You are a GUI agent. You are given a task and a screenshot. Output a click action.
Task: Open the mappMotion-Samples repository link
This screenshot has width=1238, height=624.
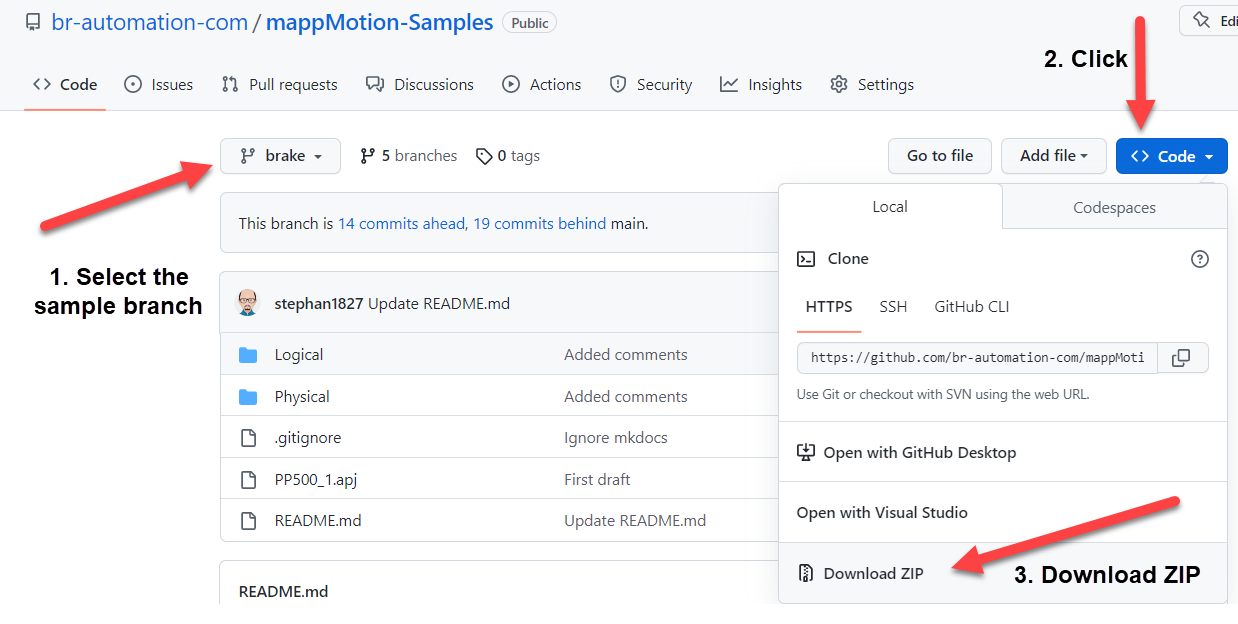tap(380, 22)
